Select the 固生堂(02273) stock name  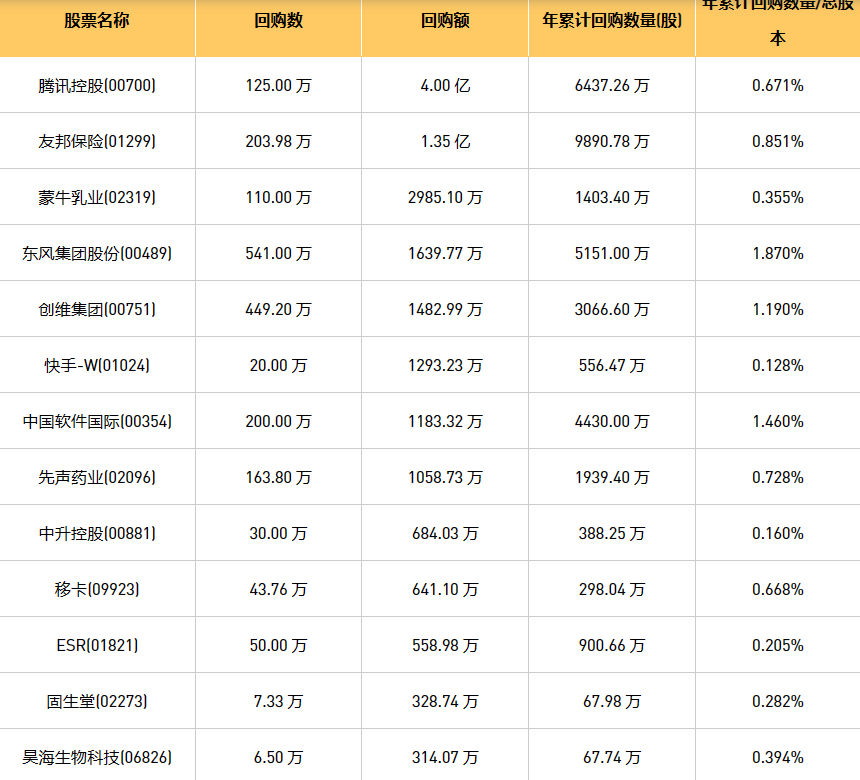[97, 702]
